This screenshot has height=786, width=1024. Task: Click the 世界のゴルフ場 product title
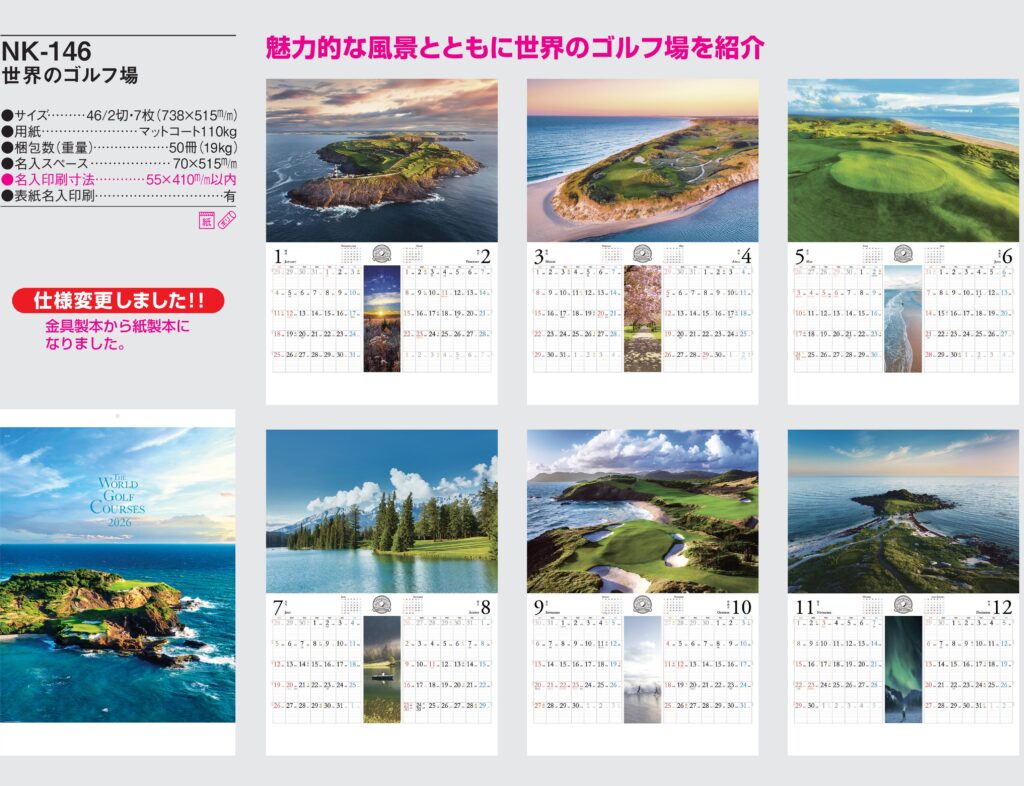pos(70,76)
